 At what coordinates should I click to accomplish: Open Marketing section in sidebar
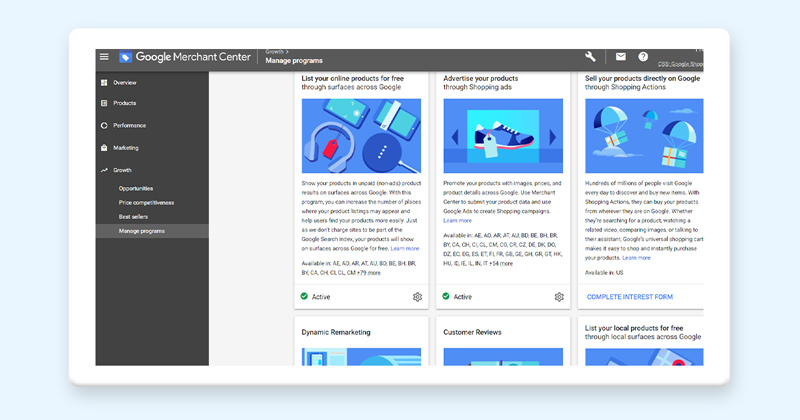point(126,147)
